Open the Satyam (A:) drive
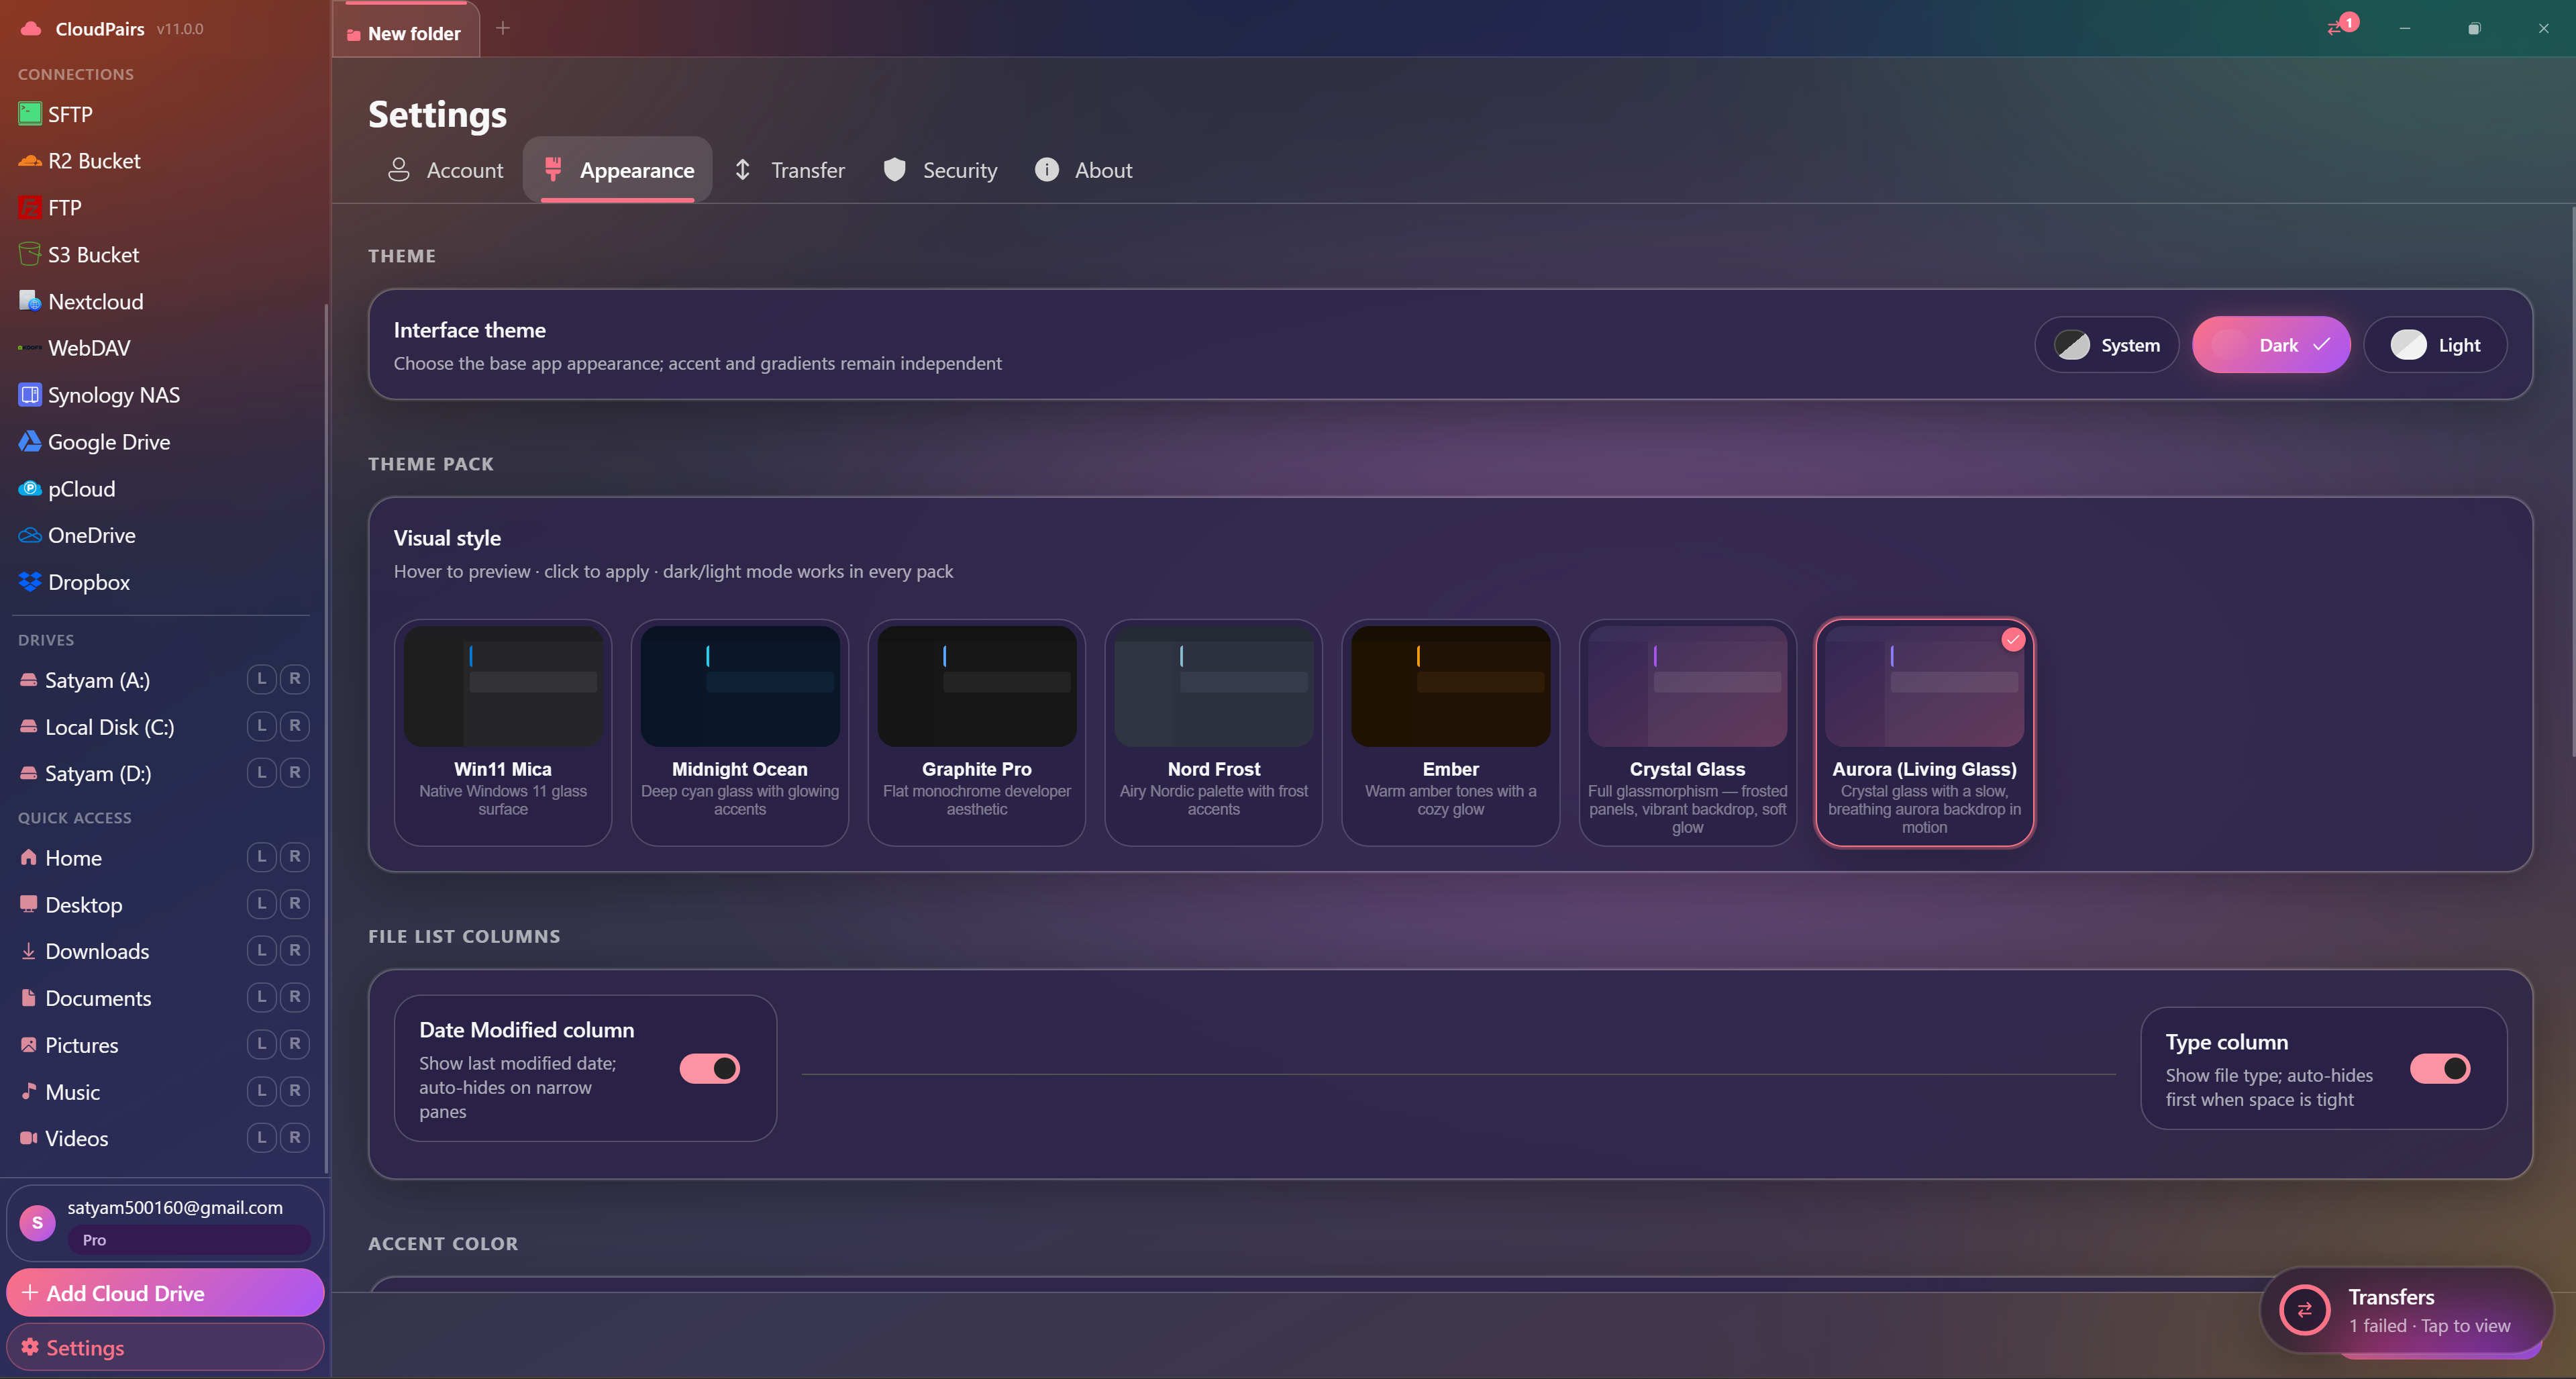Image resolution: width=2576 pixels, height=1379 pixels. pos(97,680)
